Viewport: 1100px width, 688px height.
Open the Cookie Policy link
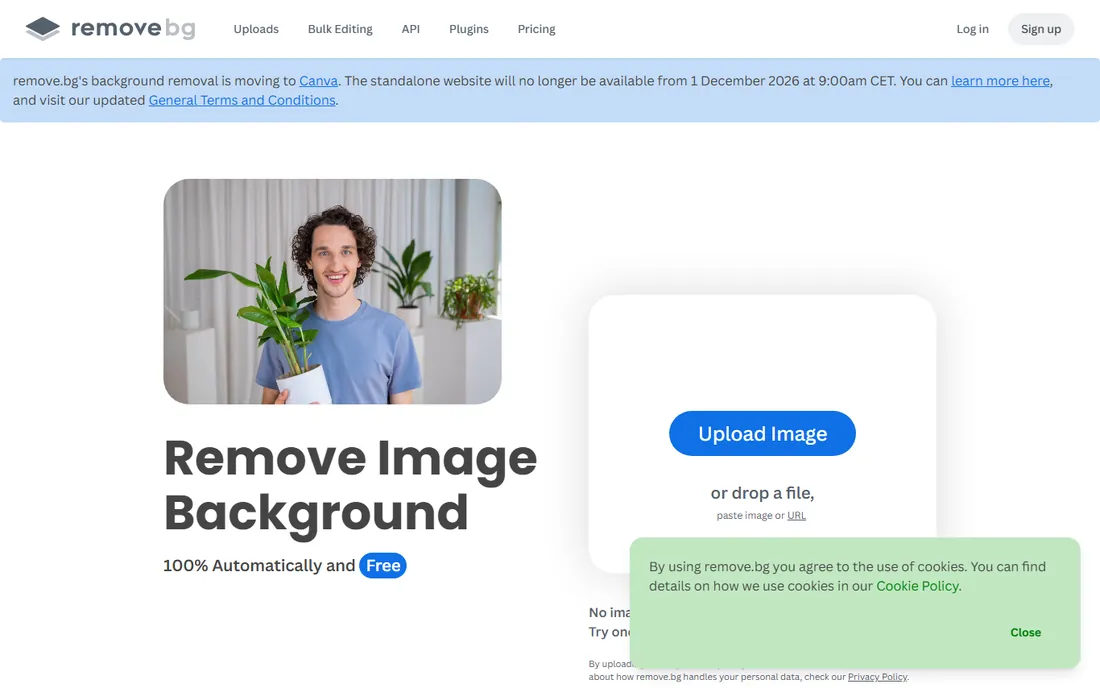coord(918,586)
